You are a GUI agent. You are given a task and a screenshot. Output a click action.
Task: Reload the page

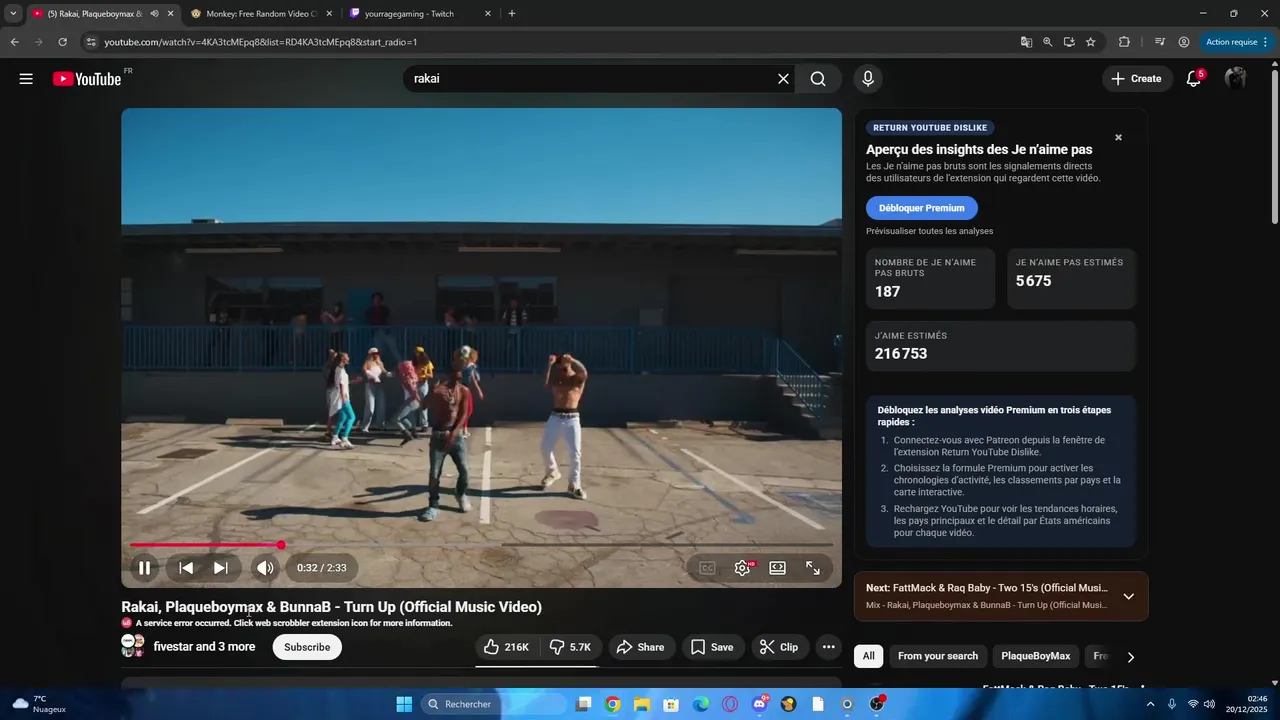point(63,42)
